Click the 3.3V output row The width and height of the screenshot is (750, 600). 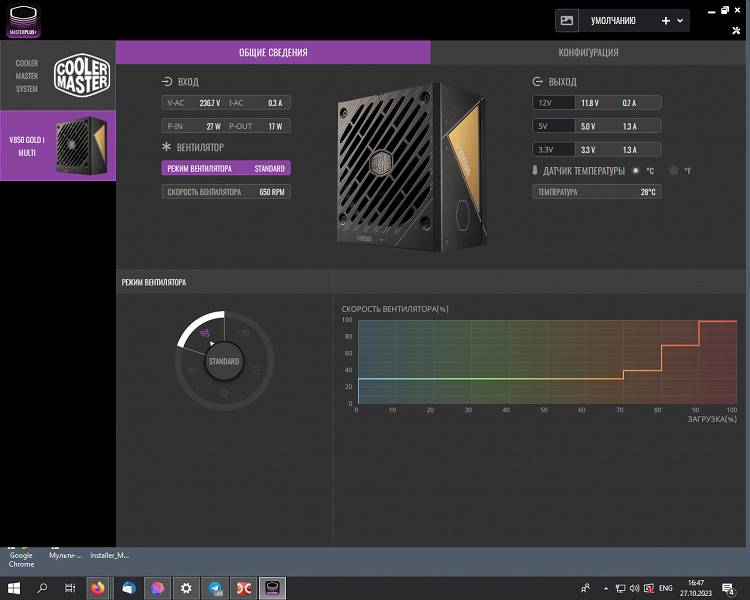tap(597, 150)
